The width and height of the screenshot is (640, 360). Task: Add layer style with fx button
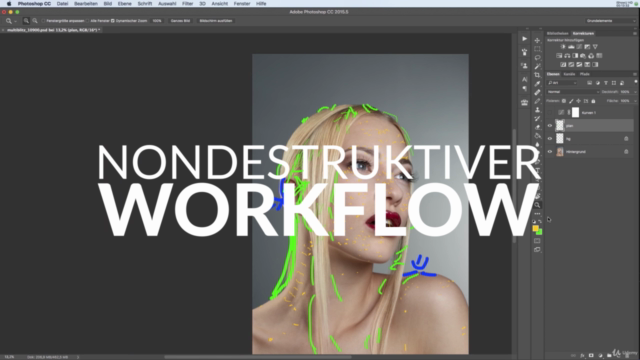pos(582,356)
